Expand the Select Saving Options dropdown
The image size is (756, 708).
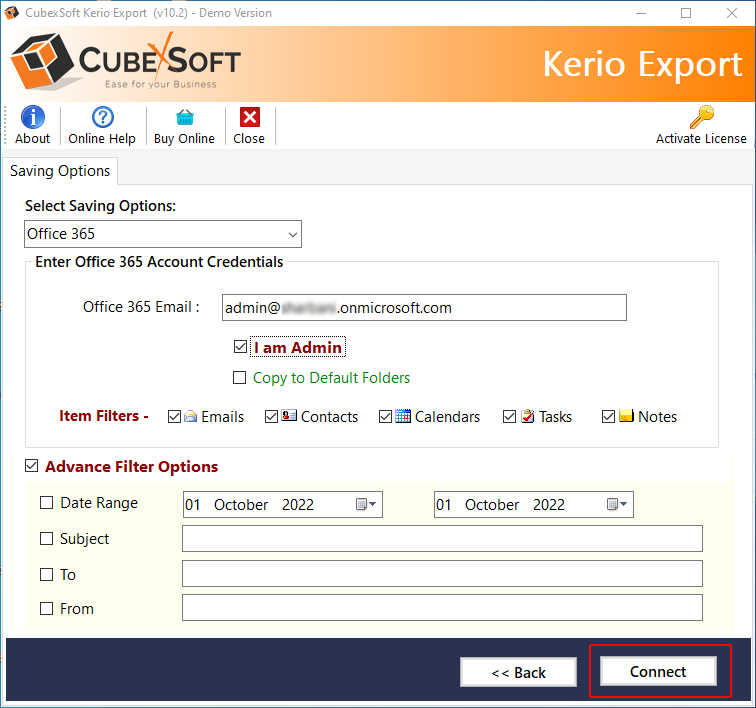click(292, 234)
